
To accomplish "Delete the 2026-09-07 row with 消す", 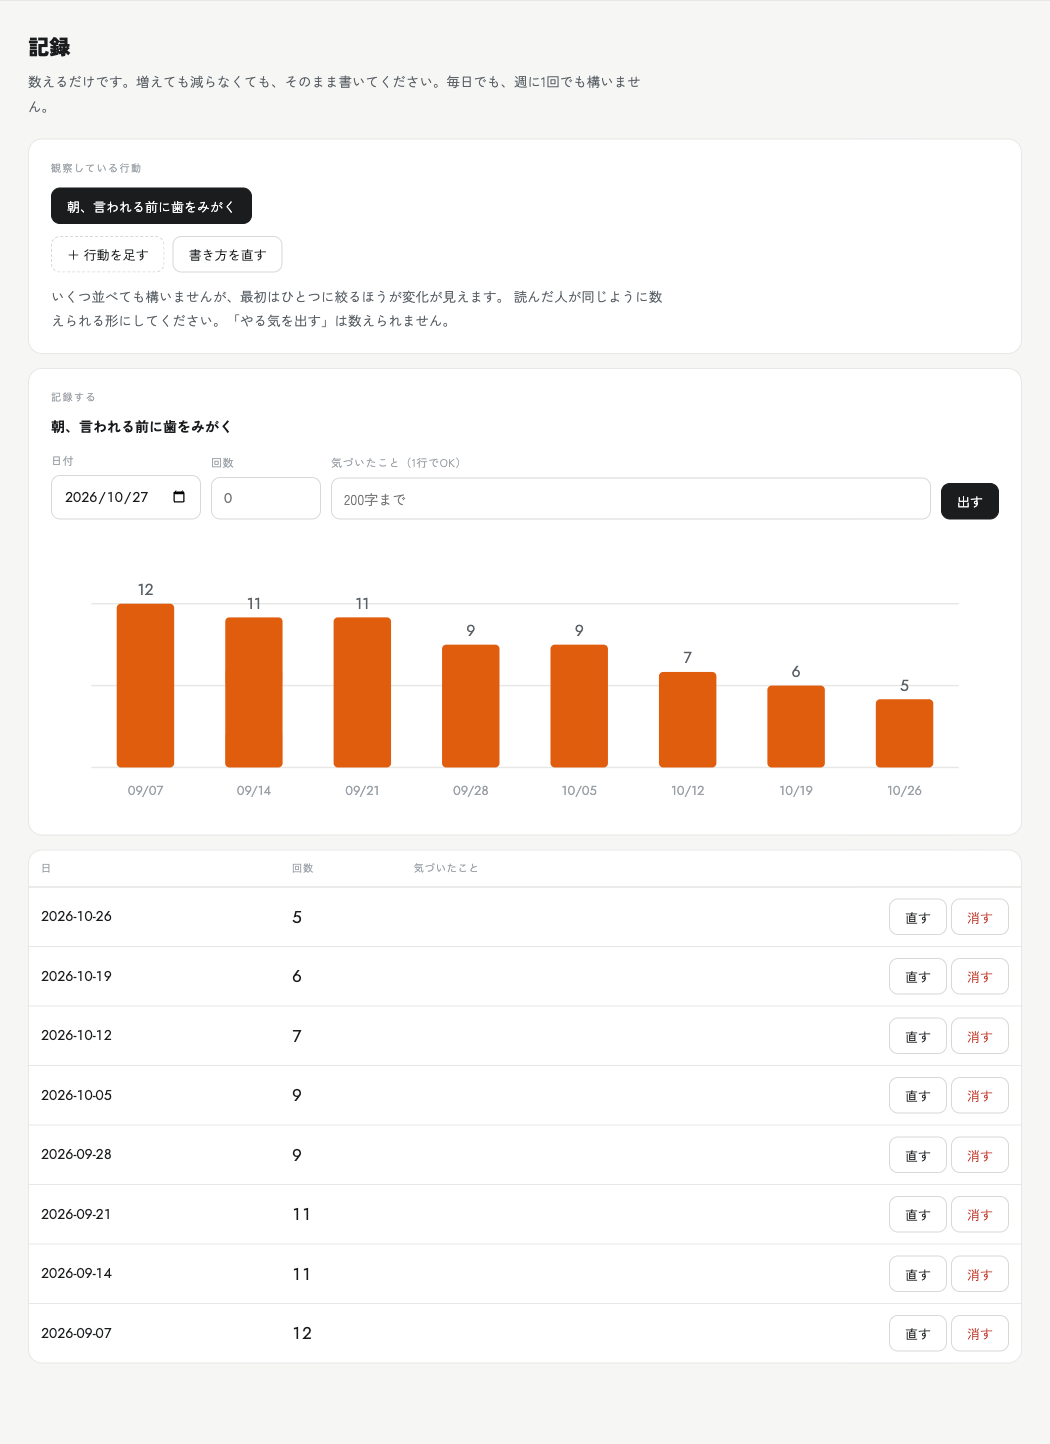I will [980, 1333].
